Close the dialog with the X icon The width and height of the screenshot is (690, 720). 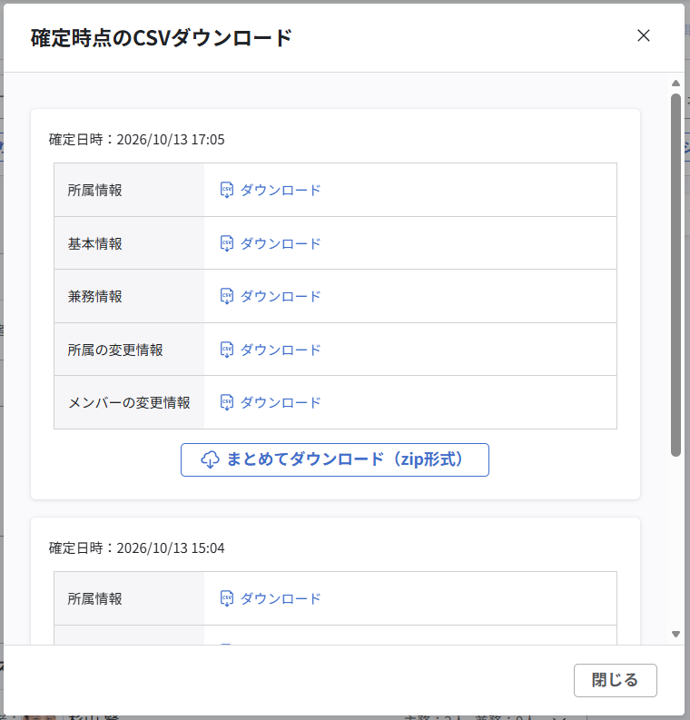pyautogui.click(x=643, y=35)
